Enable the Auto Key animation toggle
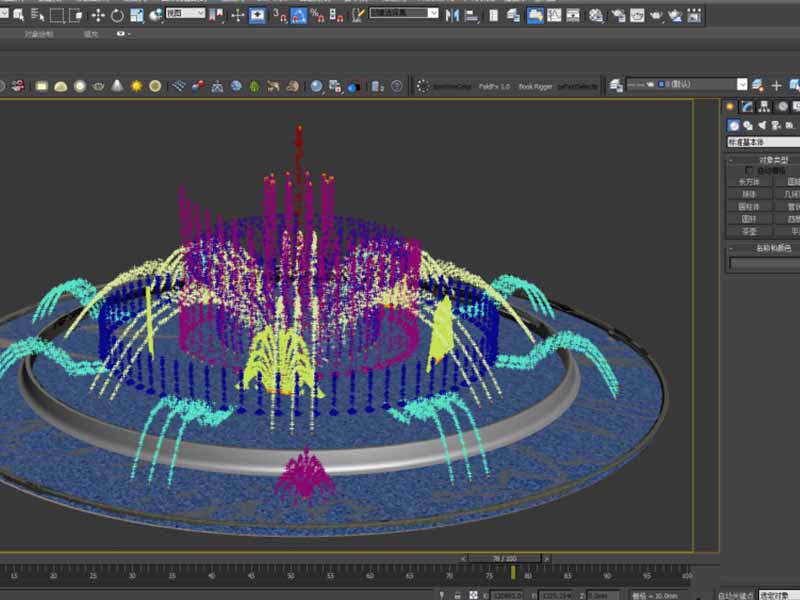800x600 pixels. coord(737,594)
